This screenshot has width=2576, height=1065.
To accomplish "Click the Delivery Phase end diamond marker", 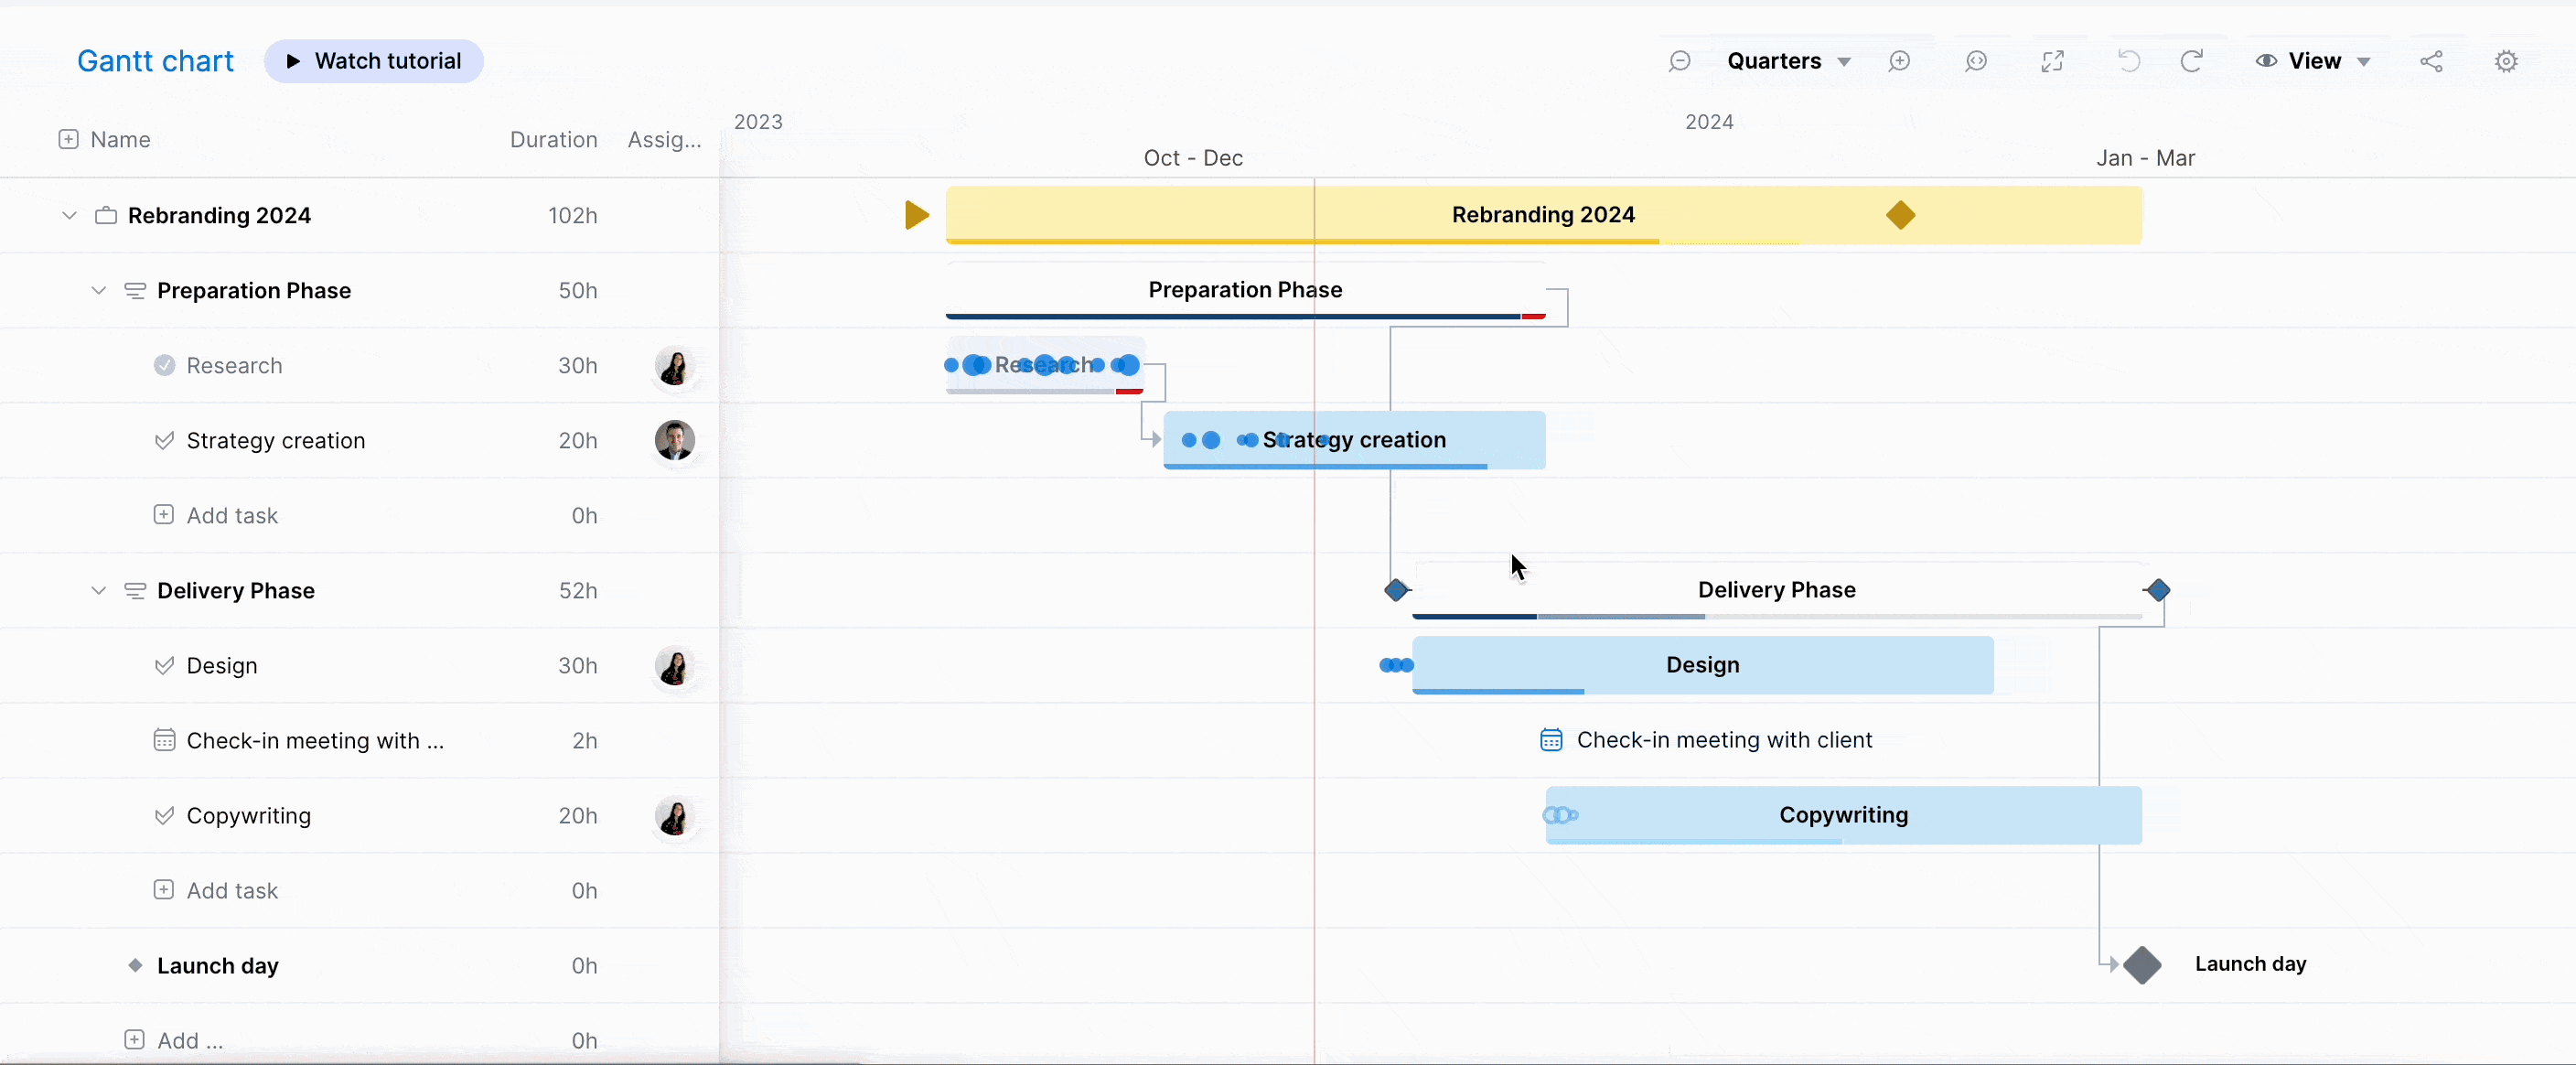I will click(x=2158, y=590).
